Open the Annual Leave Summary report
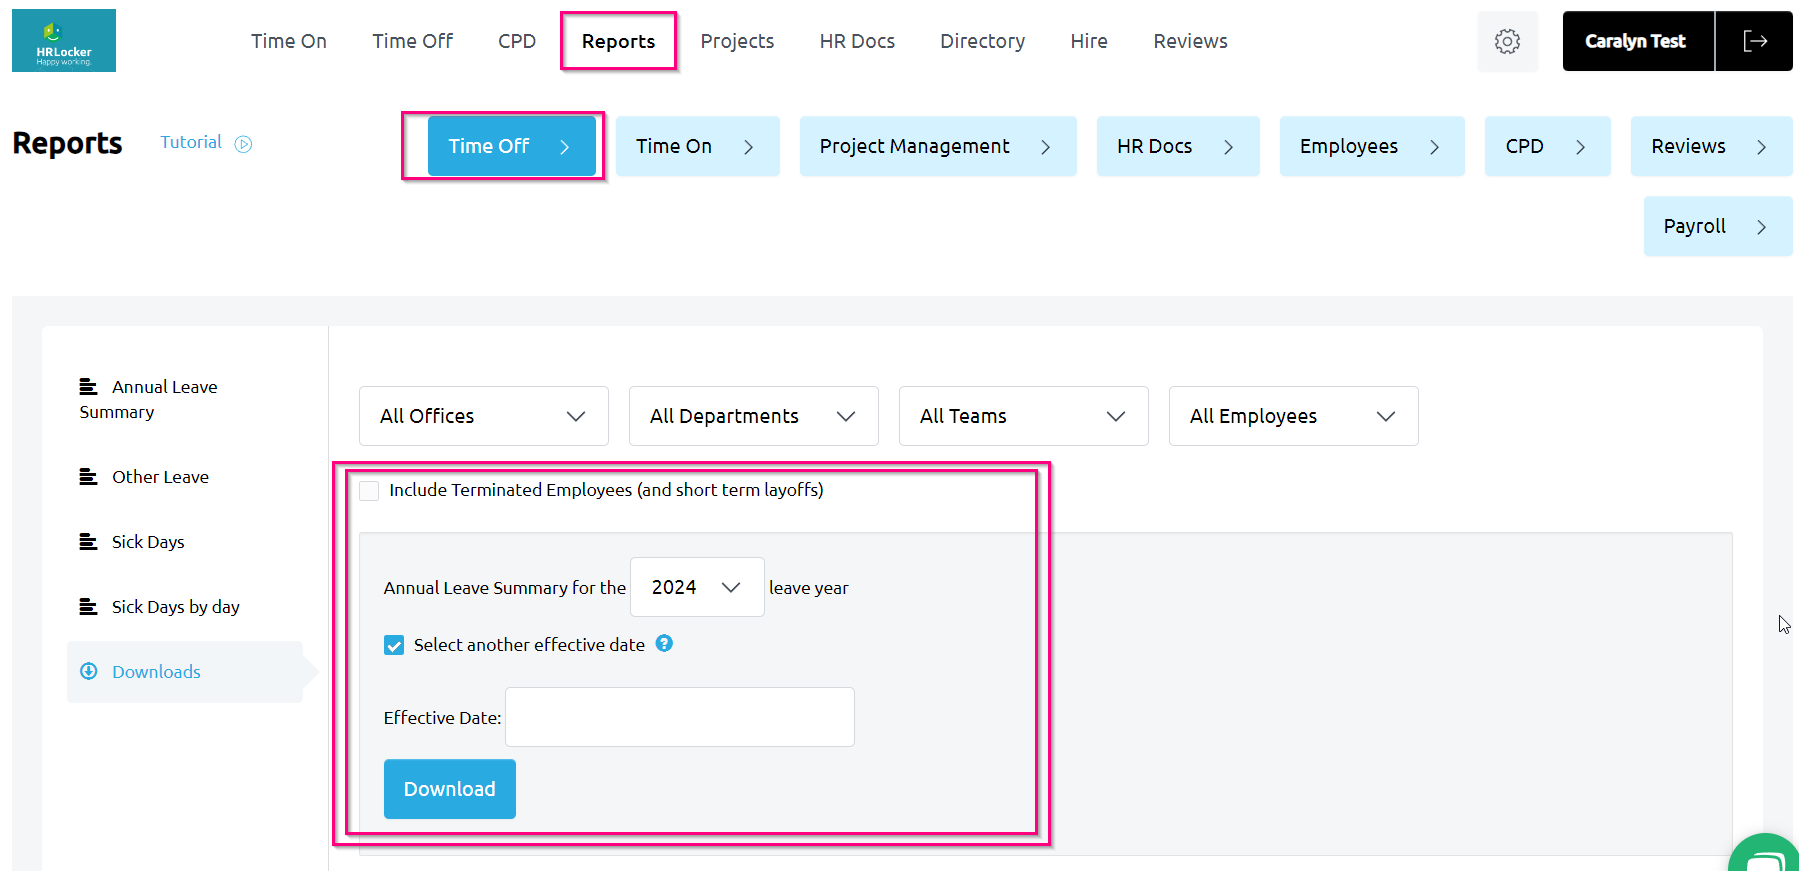This screenshot has width=1799, height=871. coord(148,399)
